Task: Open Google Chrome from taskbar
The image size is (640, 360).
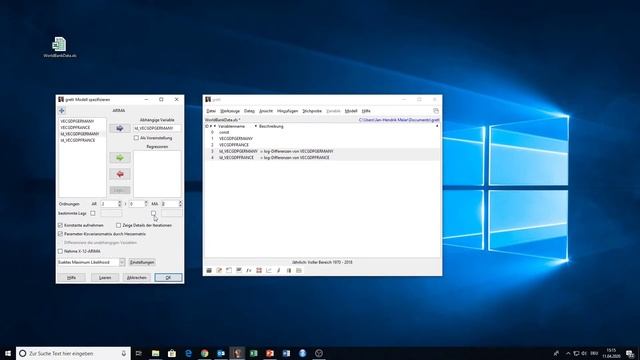Action: click(204, 353)
